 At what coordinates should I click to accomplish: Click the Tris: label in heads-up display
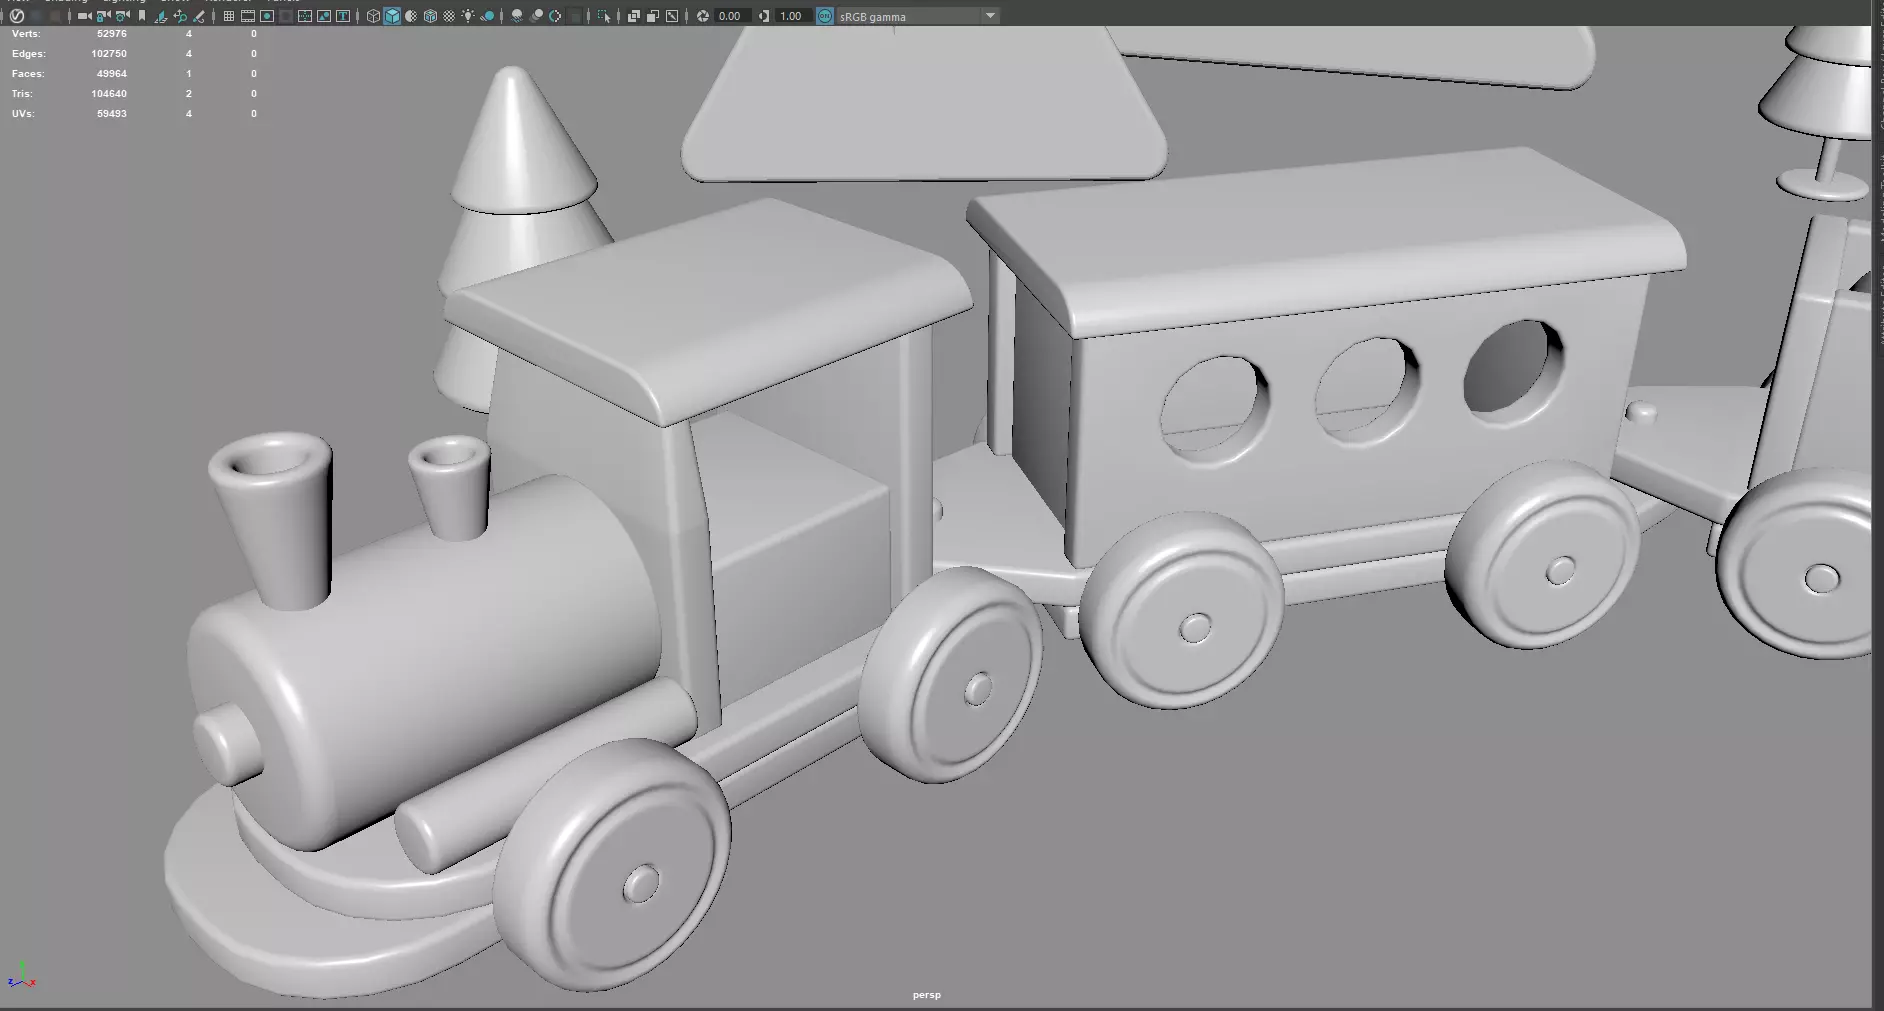click(22, 94)
